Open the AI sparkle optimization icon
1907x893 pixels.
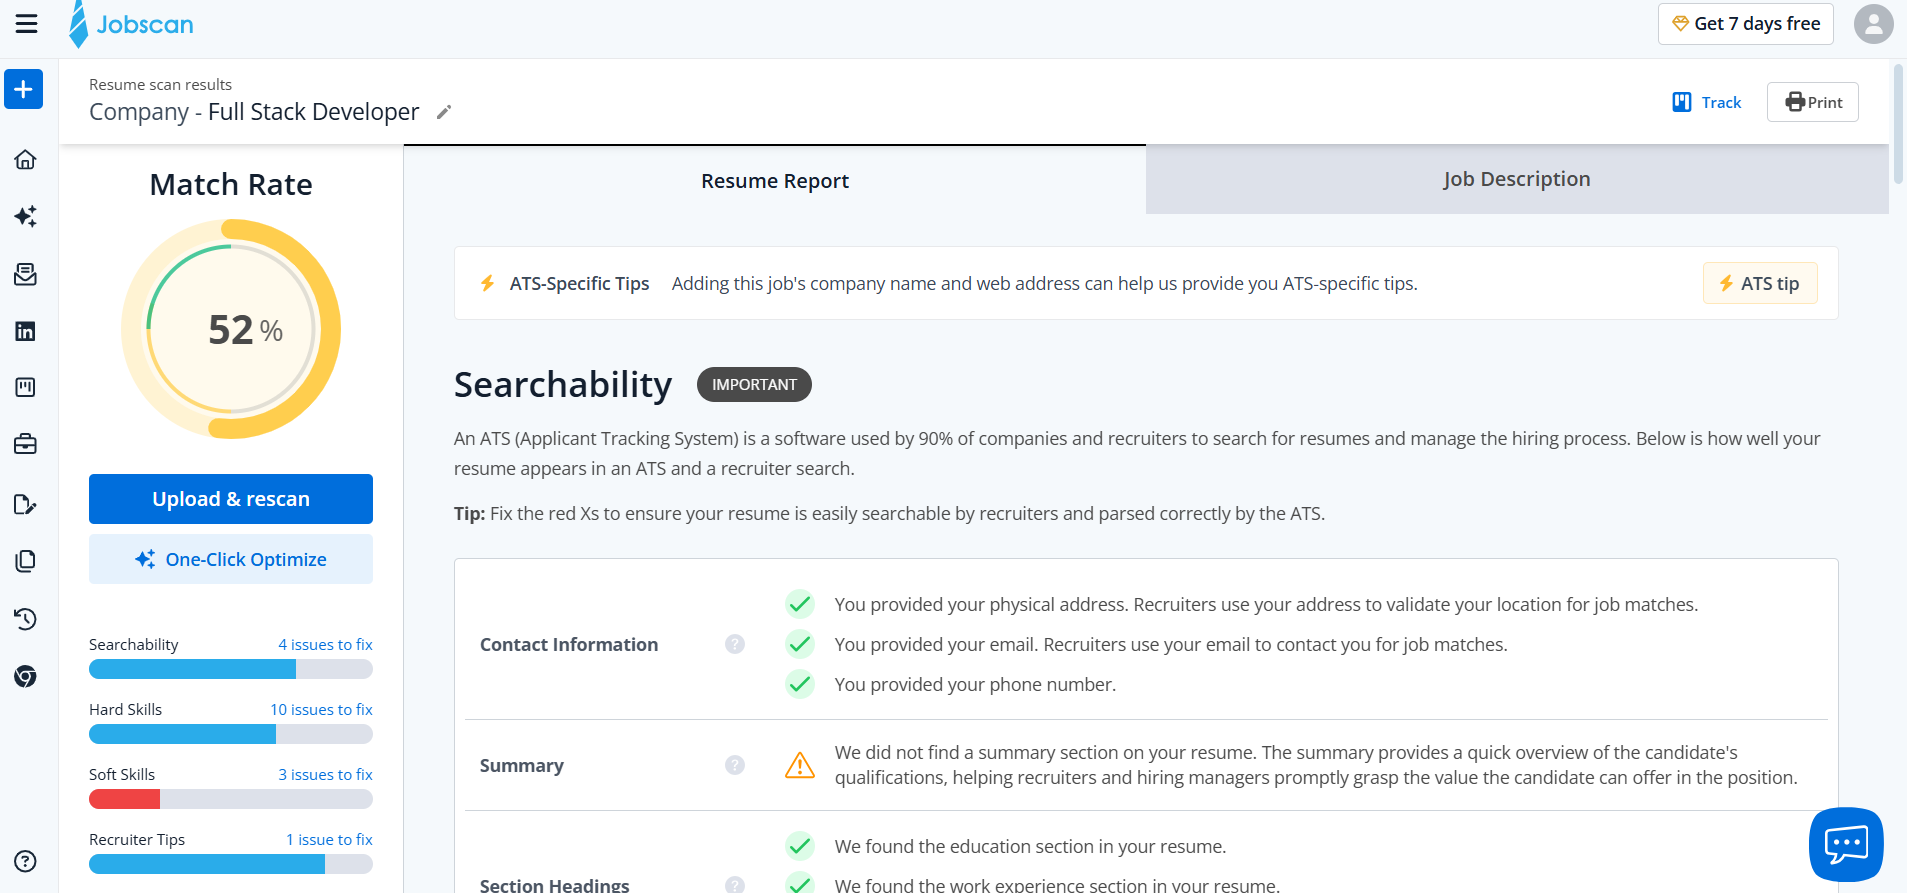point(26,216)
